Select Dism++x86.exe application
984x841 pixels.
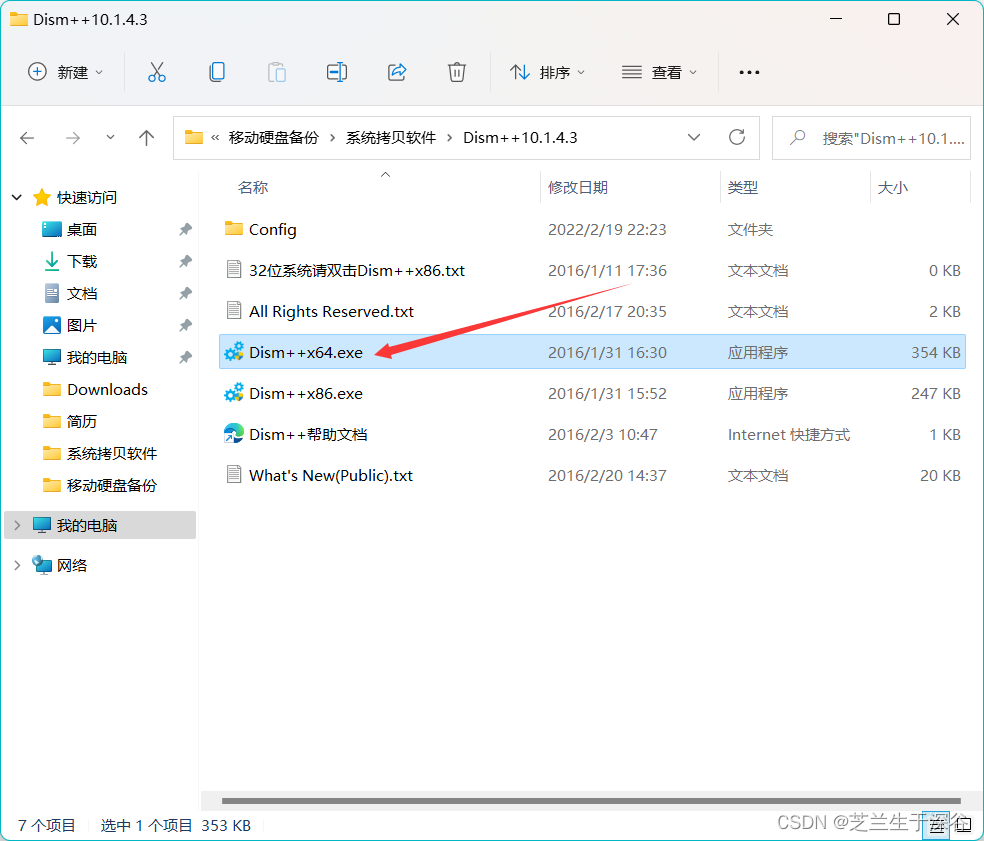tap(592, 394)
